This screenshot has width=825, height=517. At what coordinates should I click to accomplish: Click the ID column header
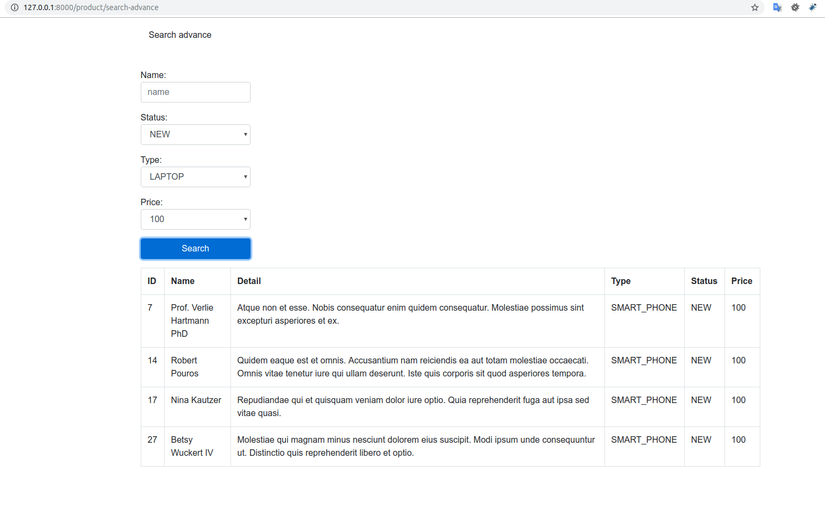152,281
